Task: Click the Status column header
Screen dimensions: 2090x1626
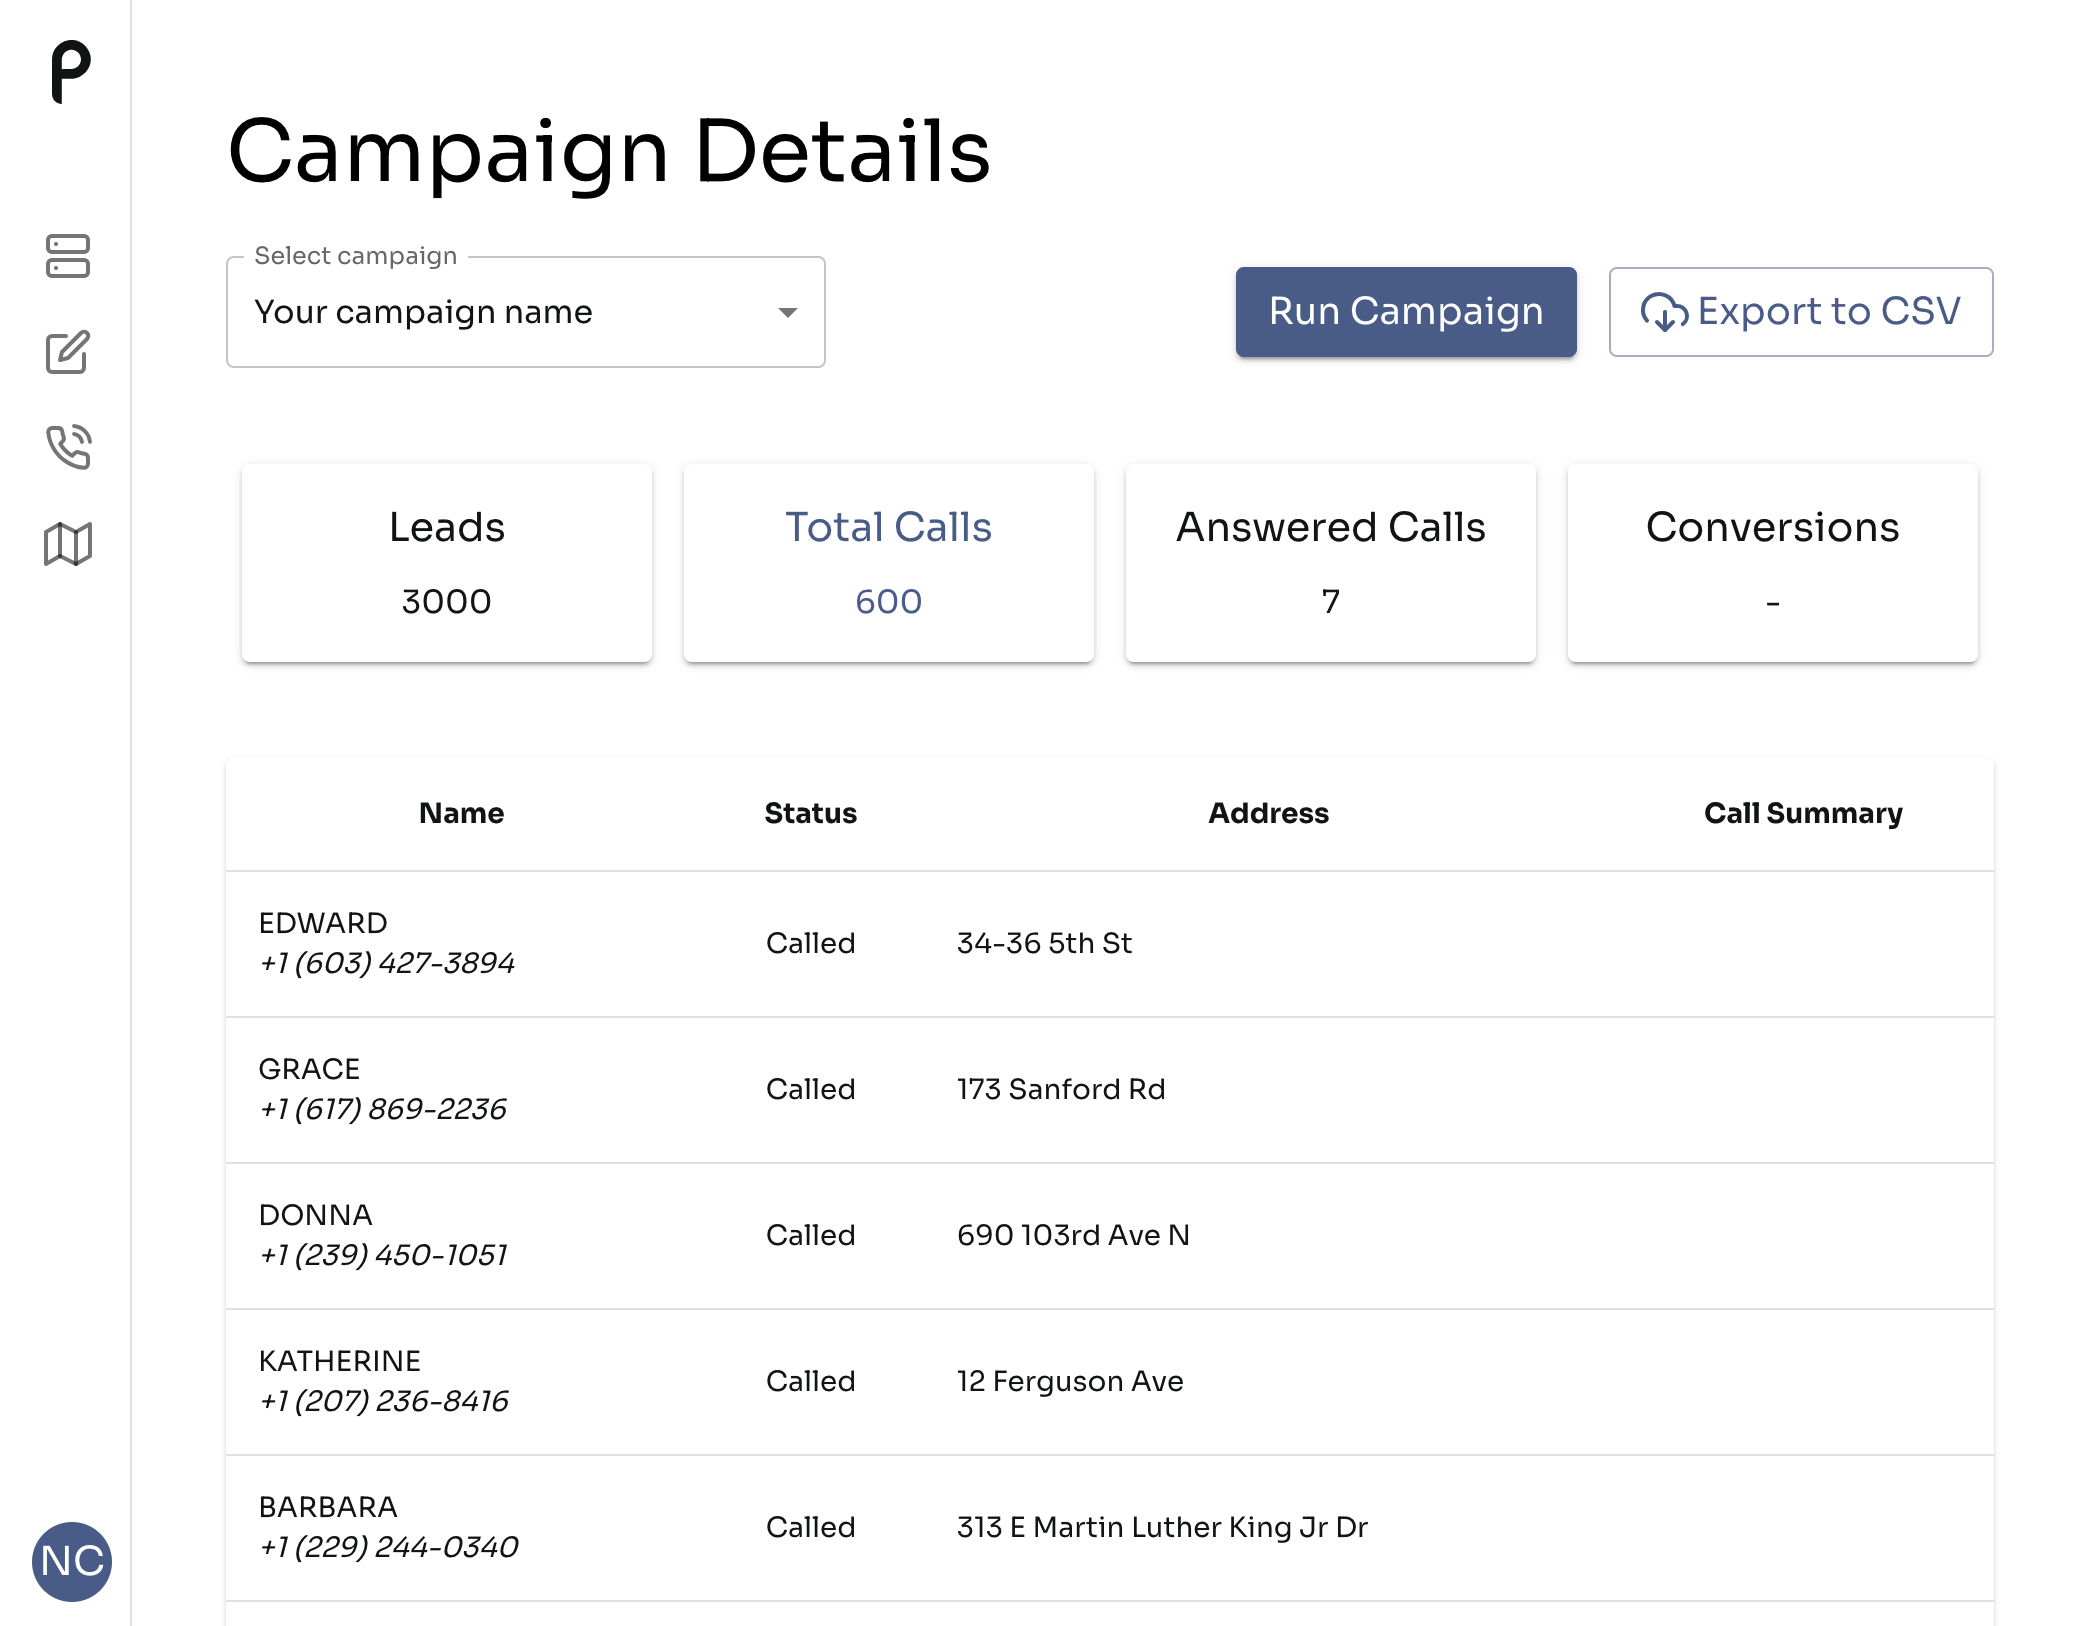Action: click(x=811, y=813)
